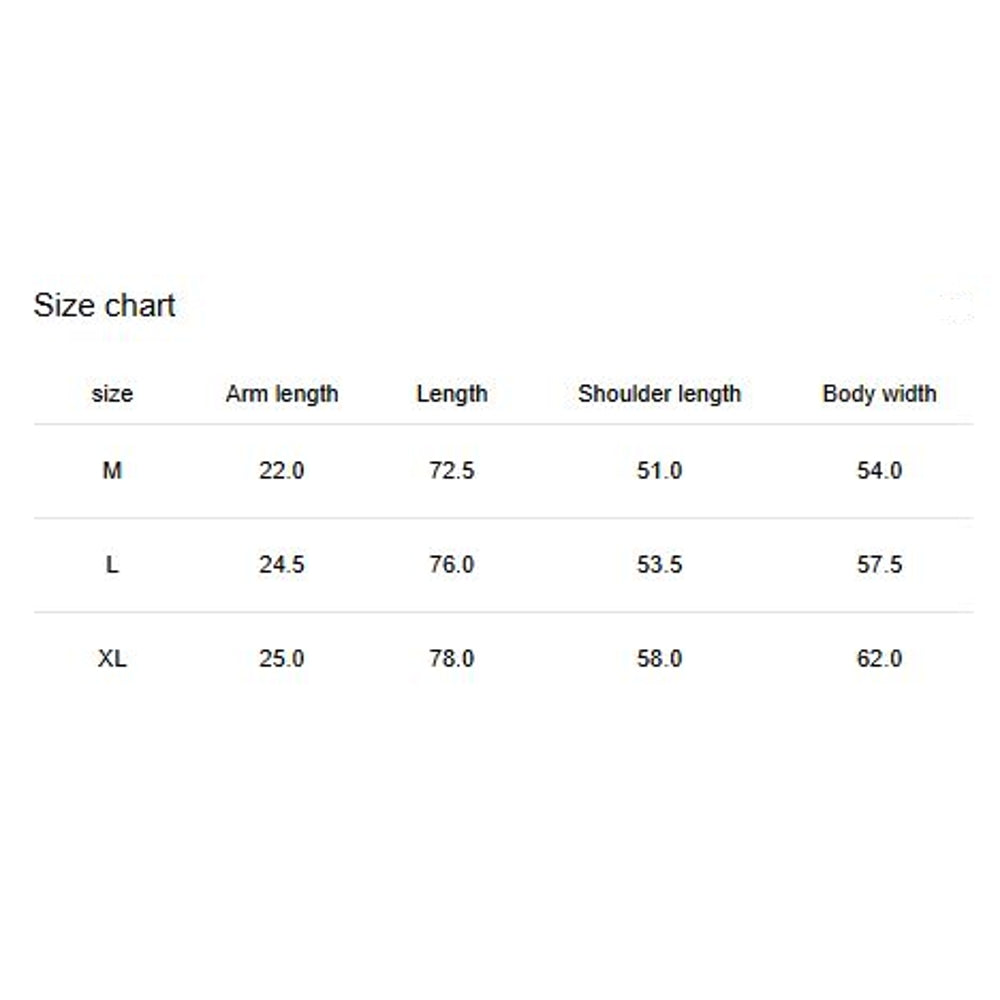Select the 22.0 arm length value
This screenshot has width=1000, height=1000.
tap(282, 470)
